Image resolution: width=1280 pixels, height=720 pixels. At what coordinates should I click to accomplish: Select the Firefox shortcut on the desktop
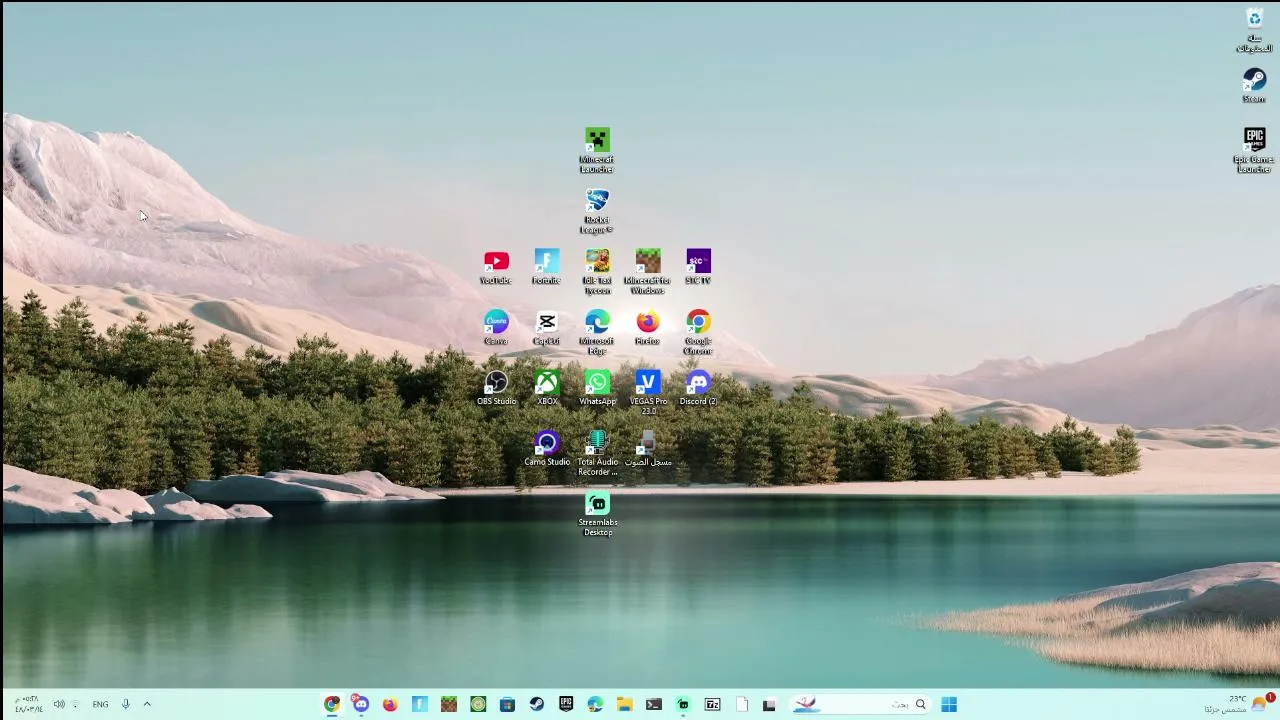[x=648, y=328]
